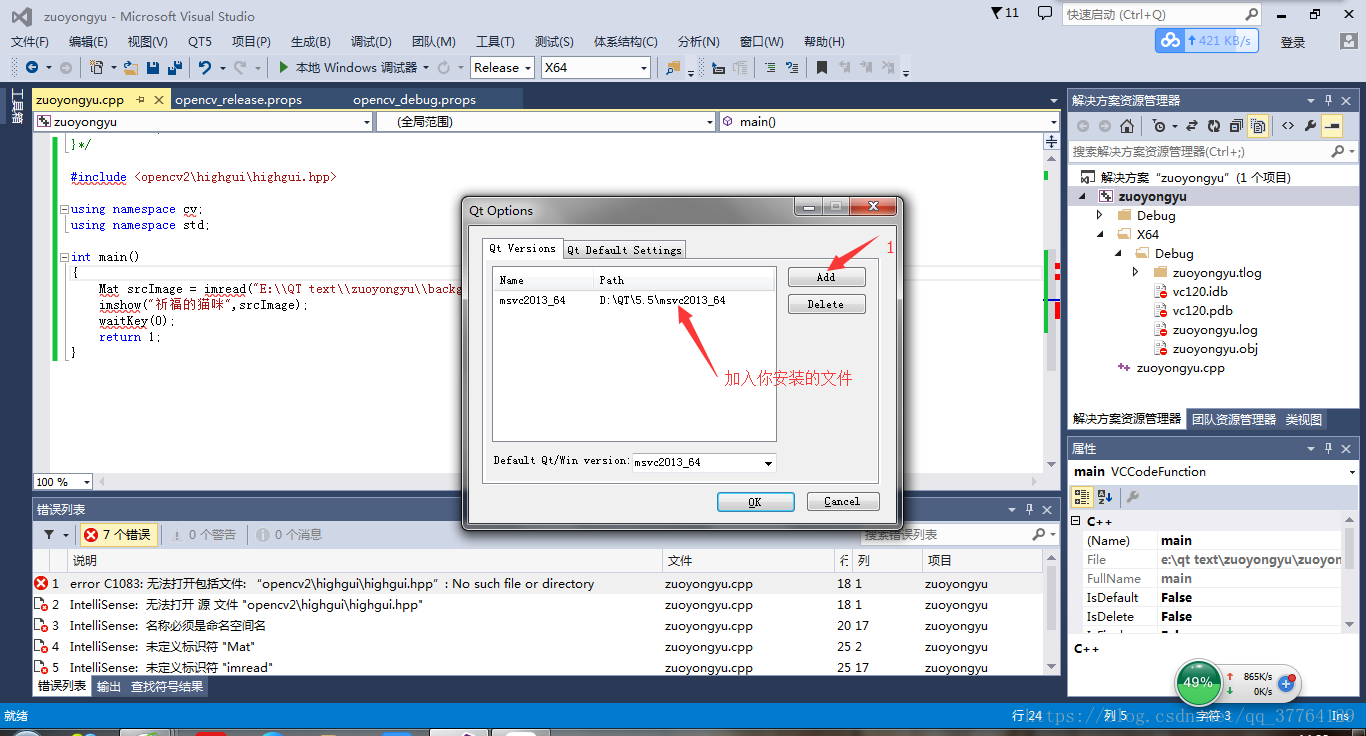Expand the zuoyongyu.tlog folder

click(x=1136, y=272)
